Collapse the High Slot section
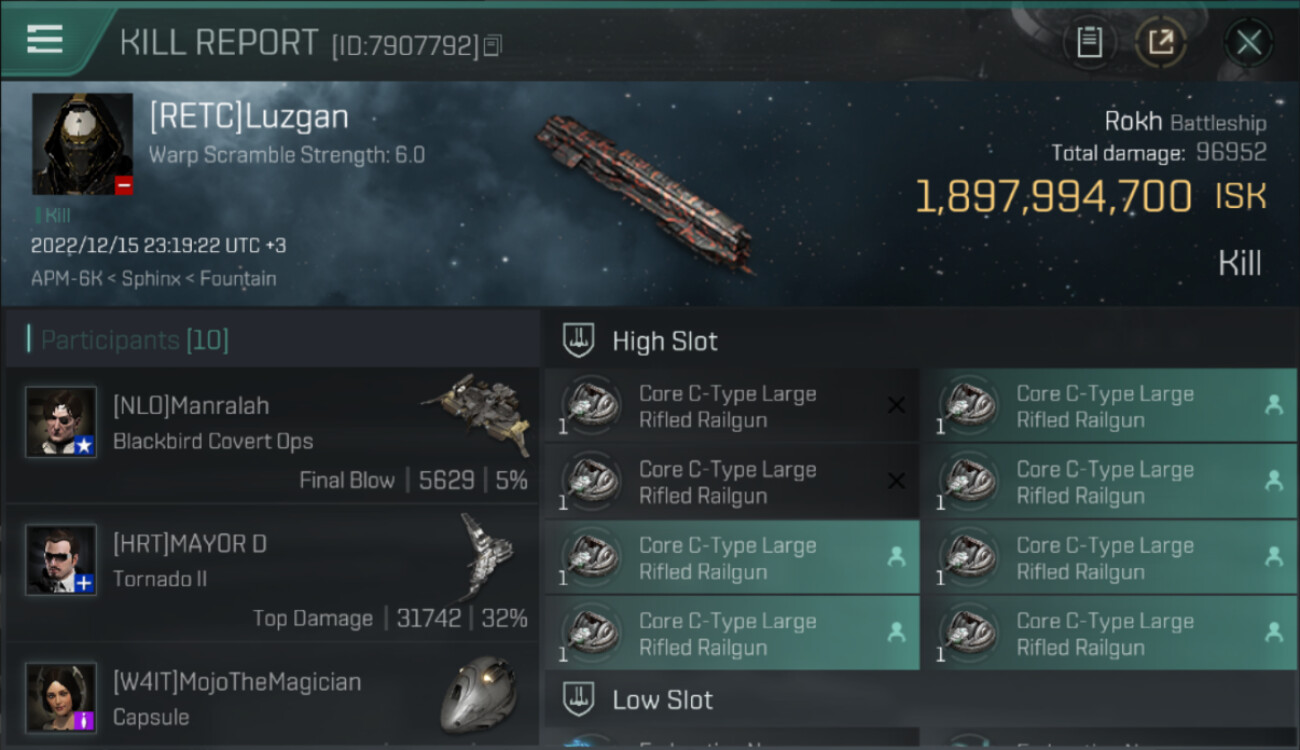This screenshot has height=750, width=1300. tap(579, 340)
